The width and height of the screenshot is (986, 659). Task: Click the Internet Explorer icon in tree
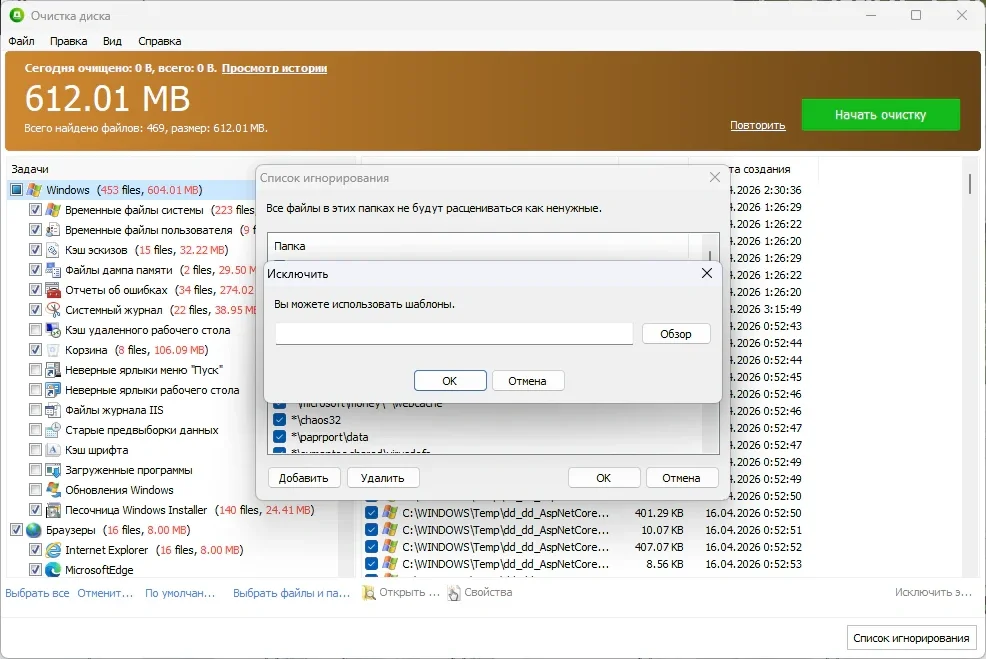coord(54,550)
